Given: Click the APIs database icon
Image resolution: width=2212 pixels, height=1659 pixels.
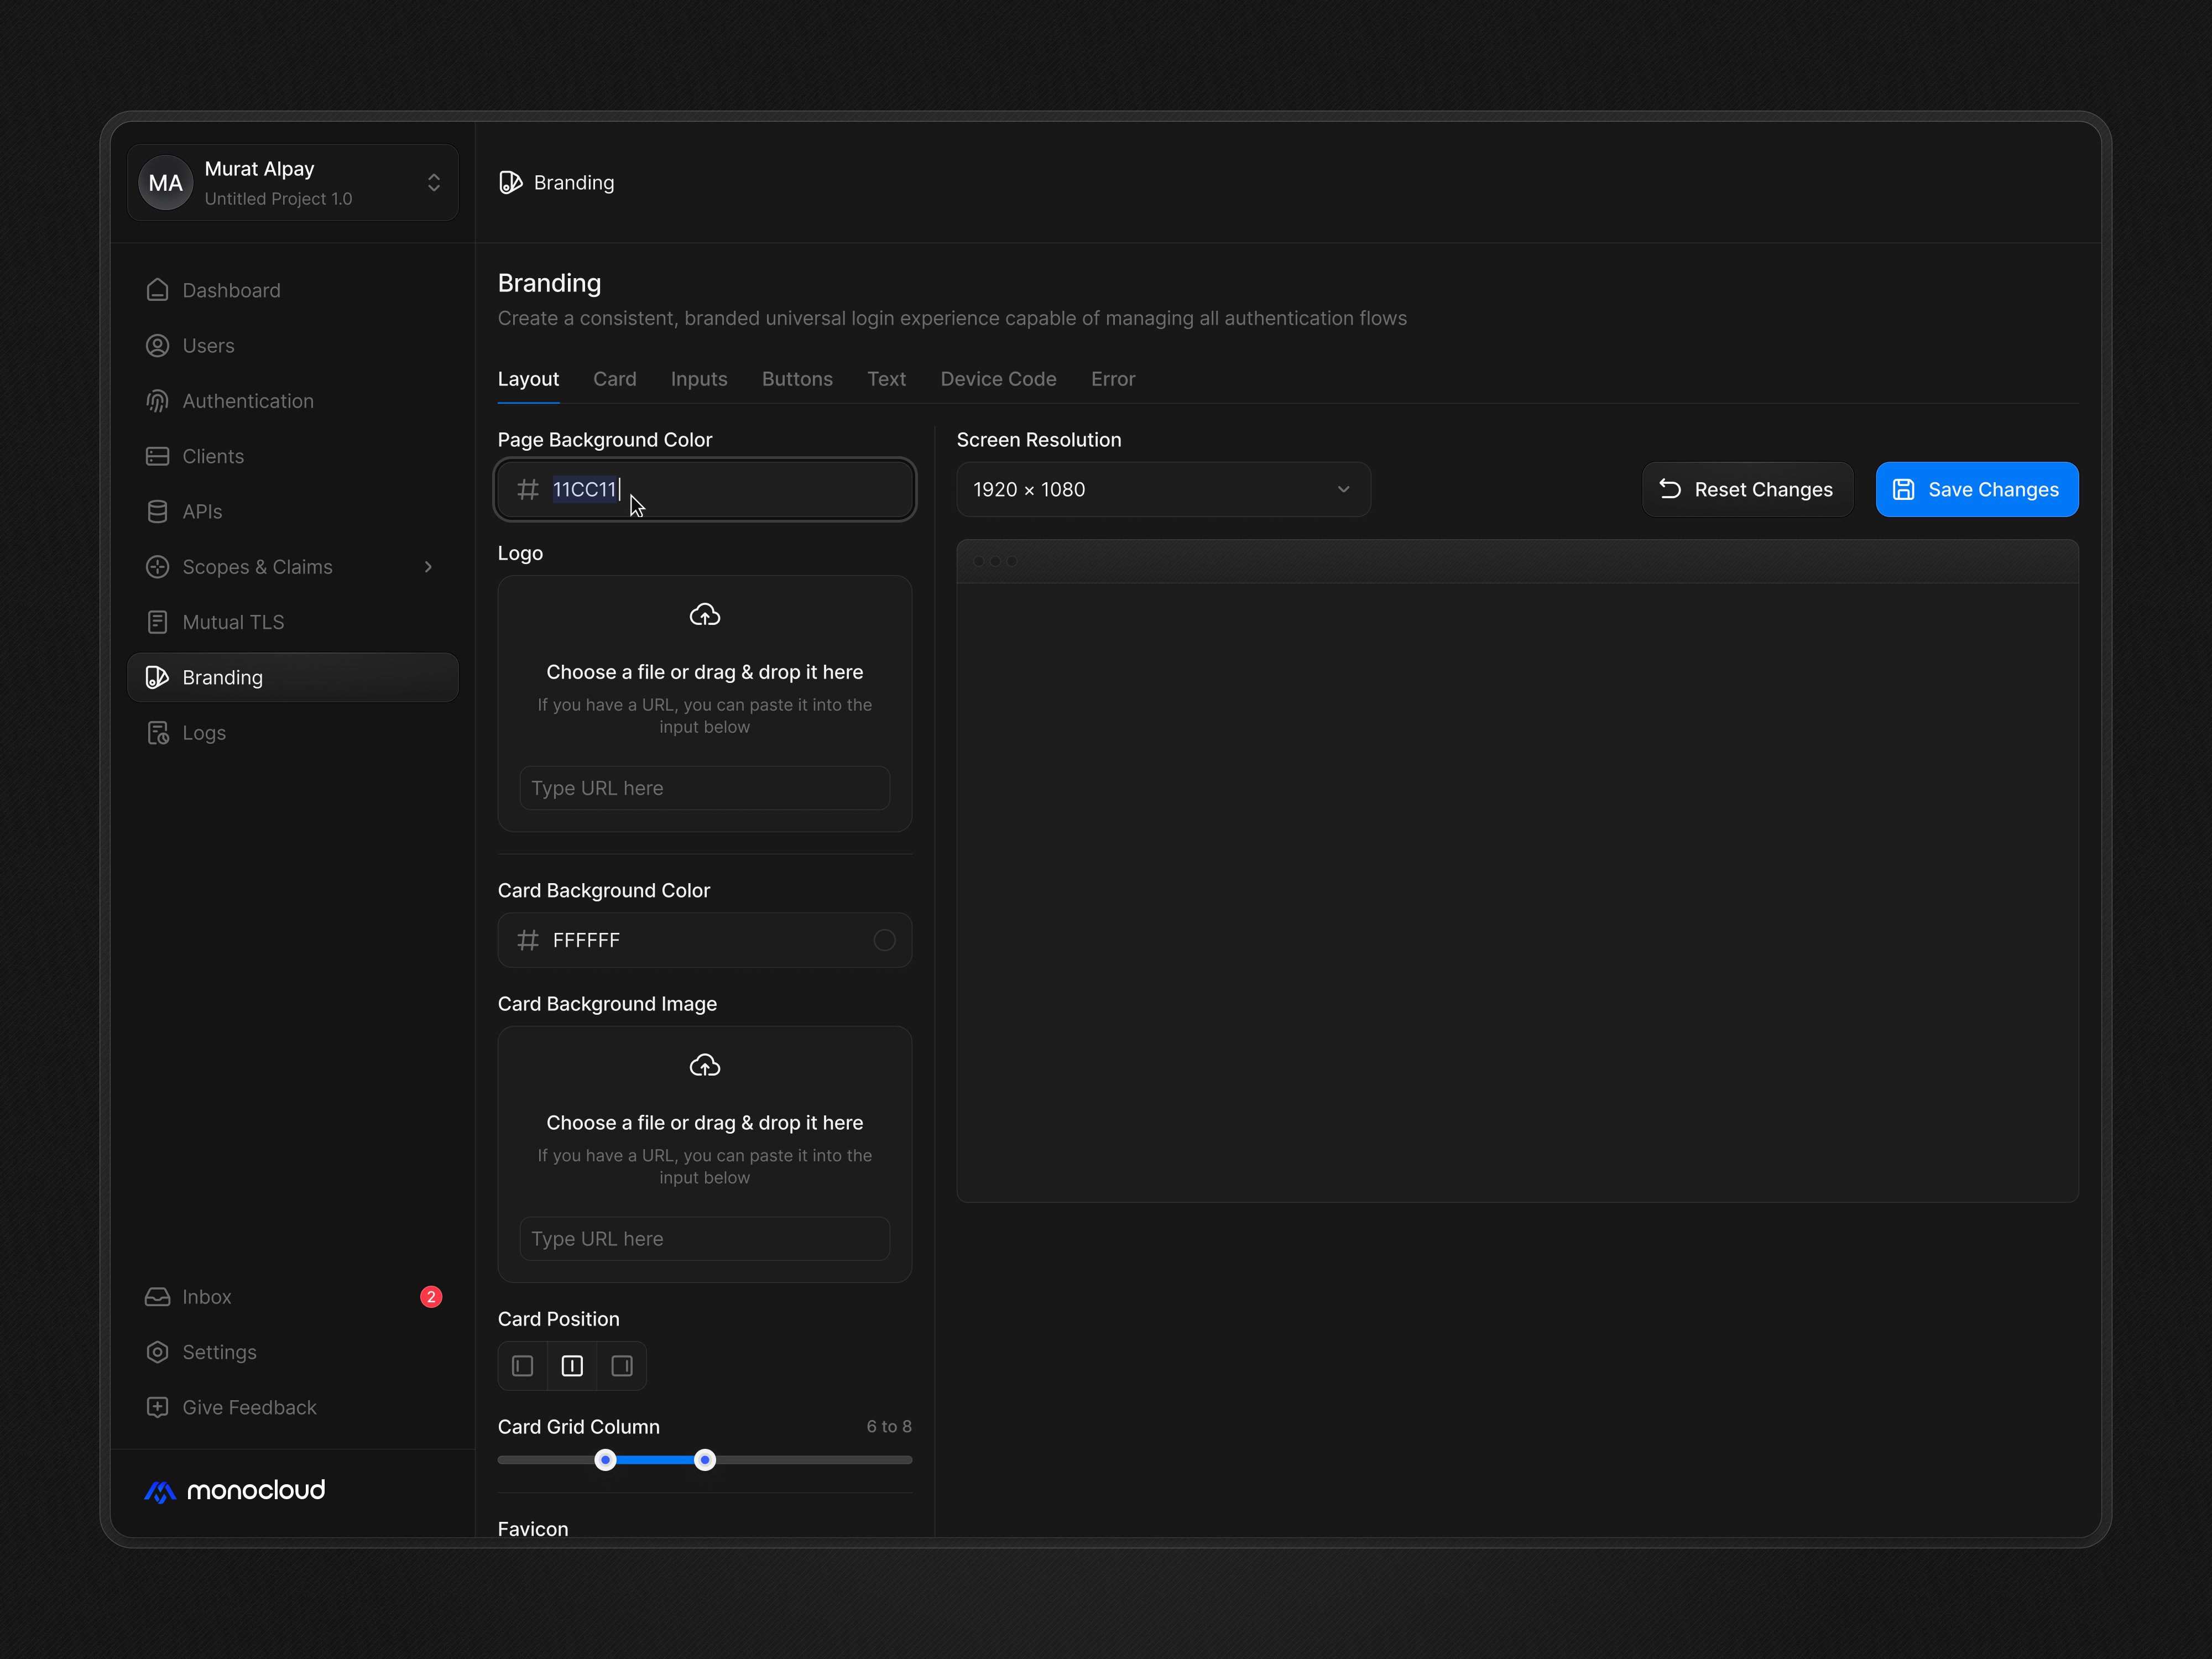Looking at the screenshot, I should (157, 511).
